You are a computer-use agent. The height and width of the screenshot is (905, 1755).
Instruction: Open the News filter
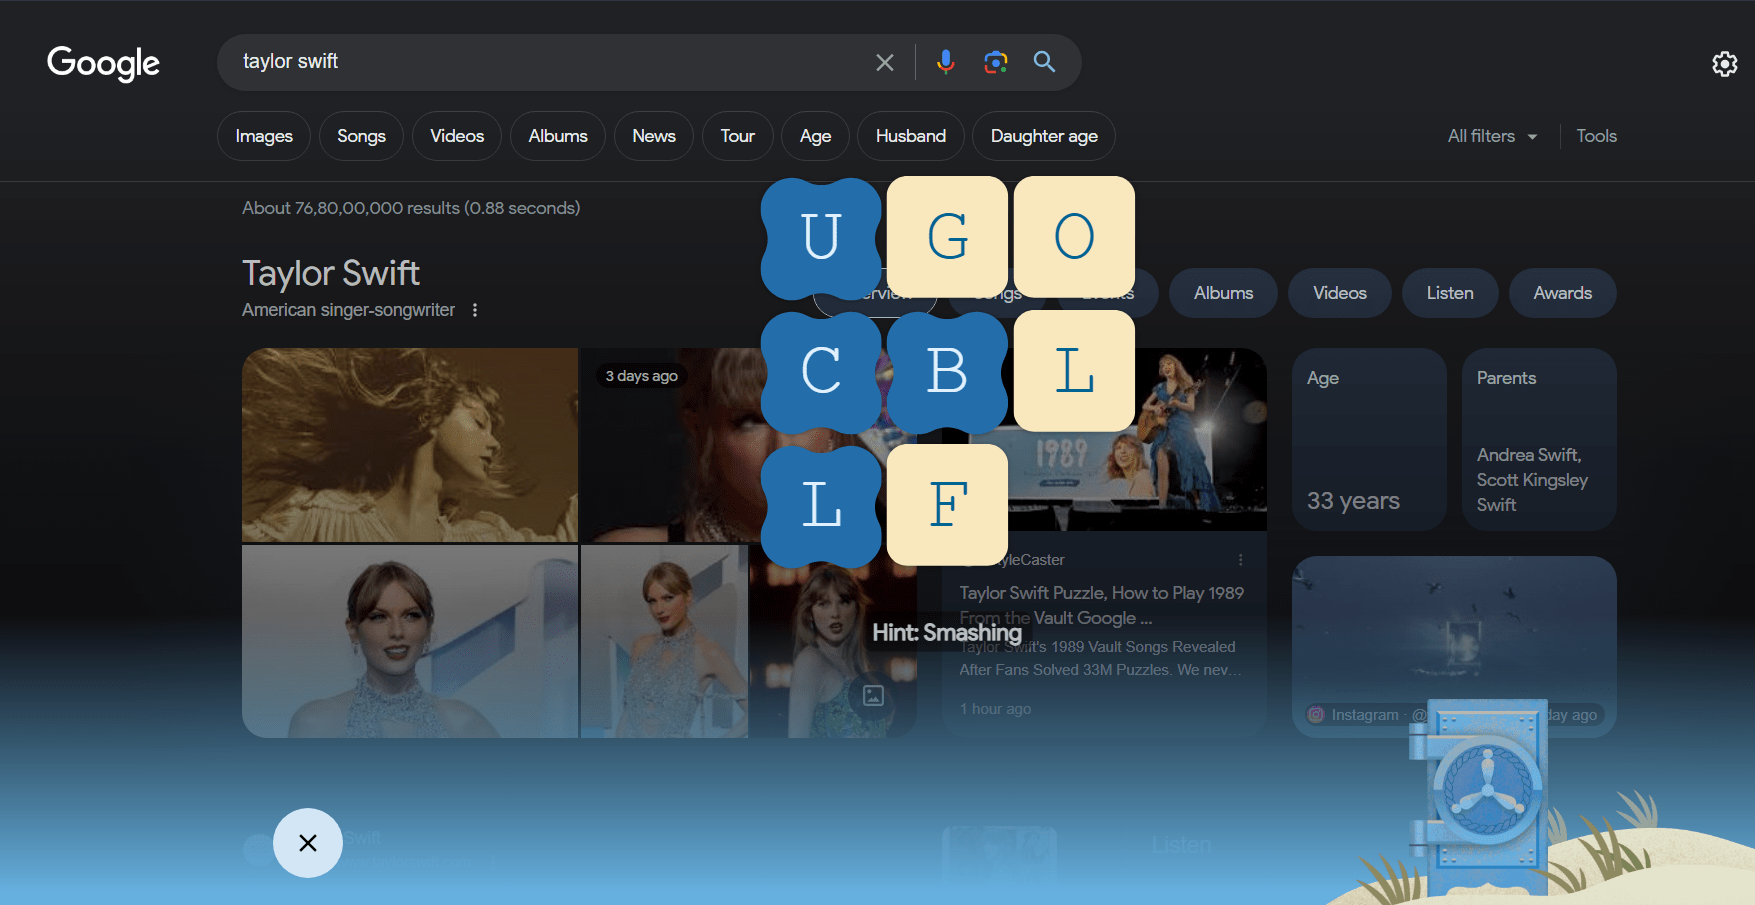tap(654, 136)
